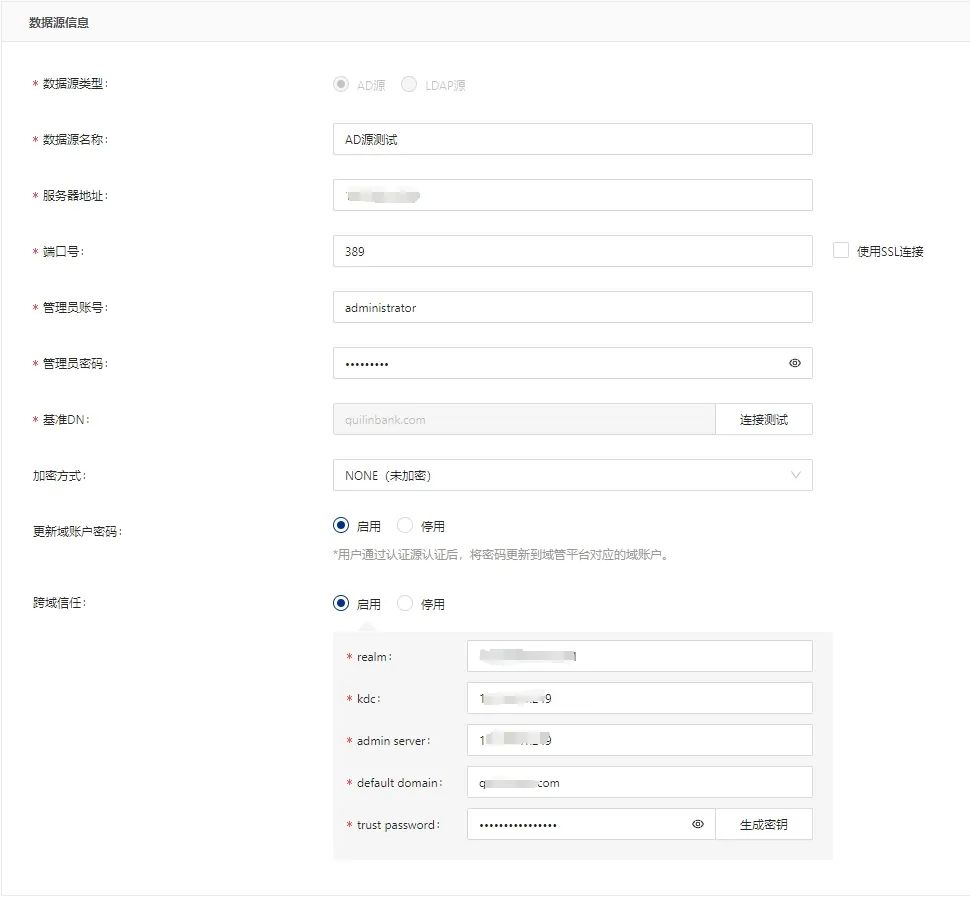
Task: Open the 加密方式 dropdown
Action: coord(573,475)
